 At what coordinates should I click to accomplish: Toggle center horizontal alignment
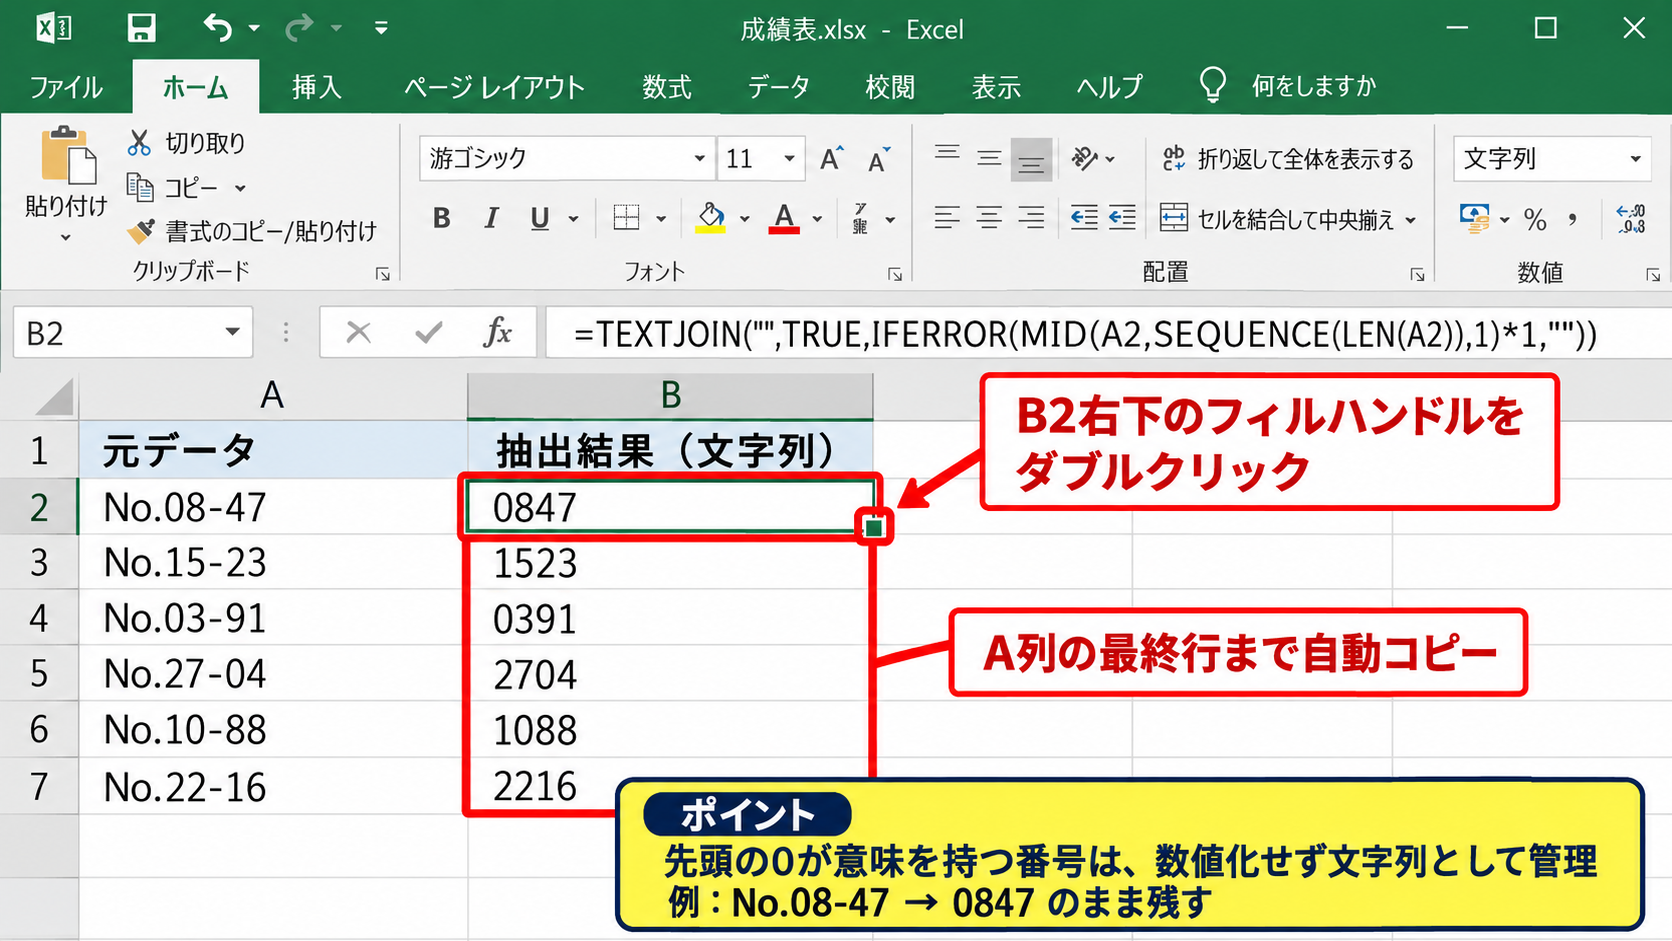click(x=989, y=217)
